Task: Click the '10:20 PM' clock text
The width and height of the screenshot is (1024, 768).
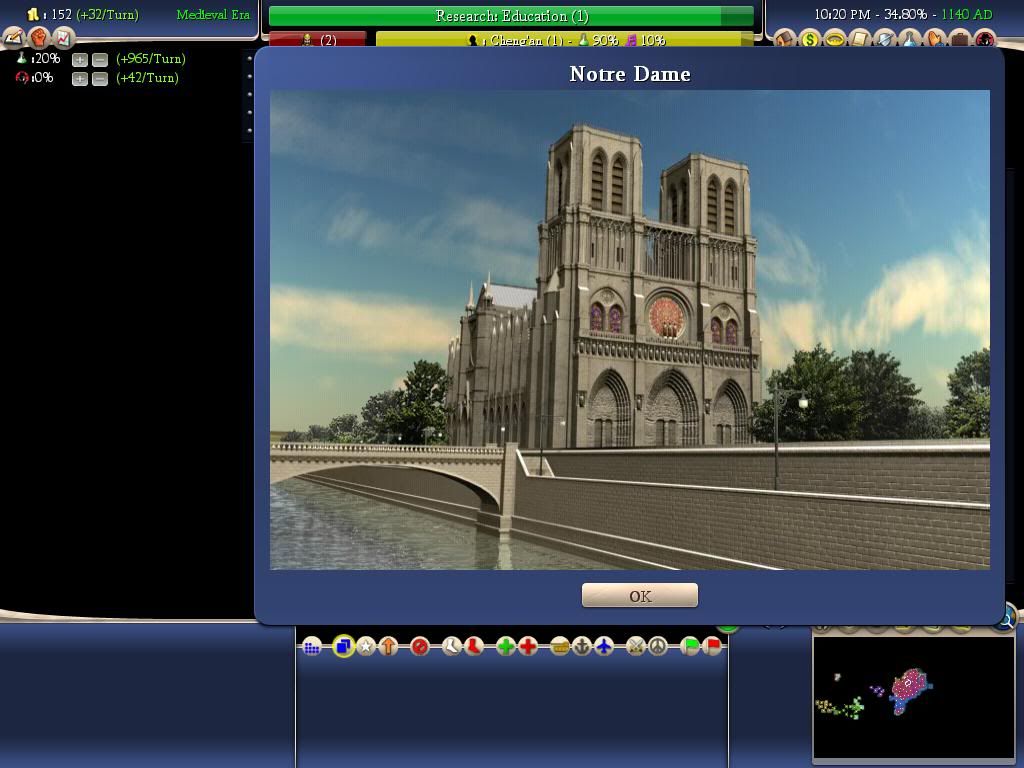Action: click(842, 14)
